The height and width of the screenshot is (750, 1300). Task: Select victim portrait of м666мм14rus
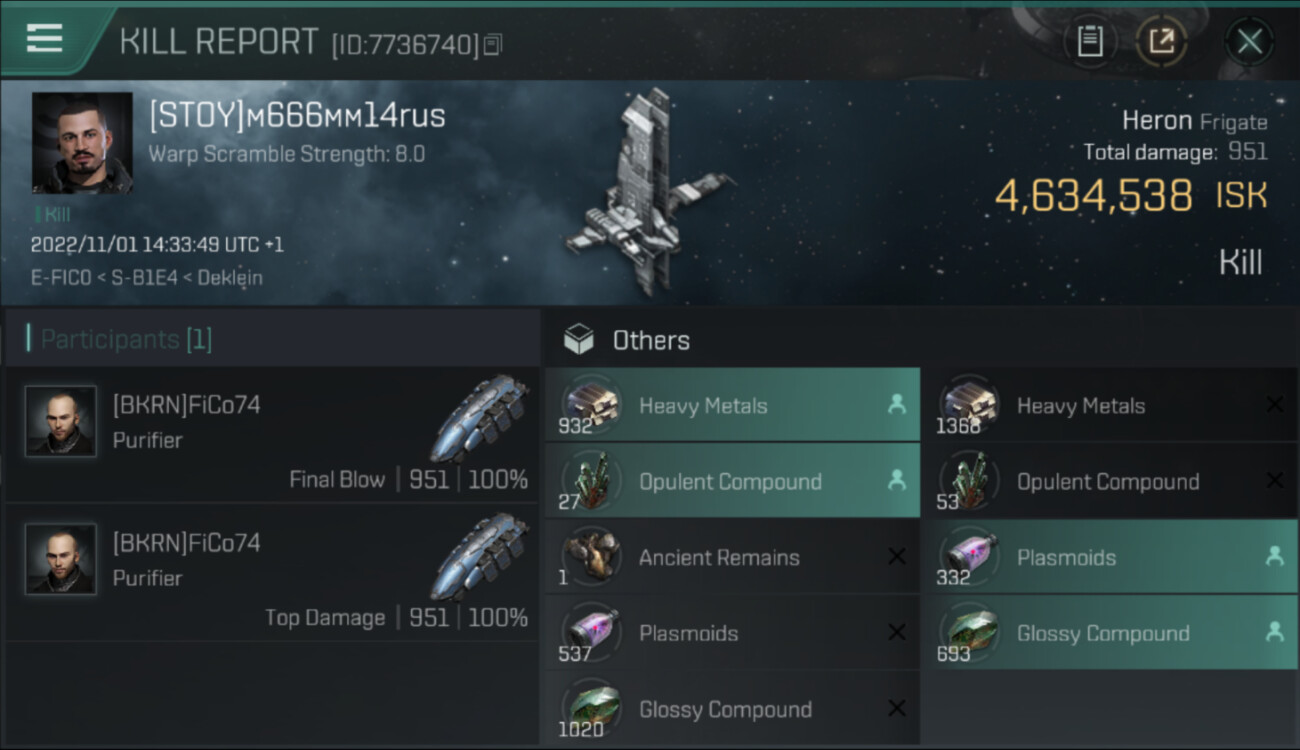pyautogui.click(x=82, y=142)
